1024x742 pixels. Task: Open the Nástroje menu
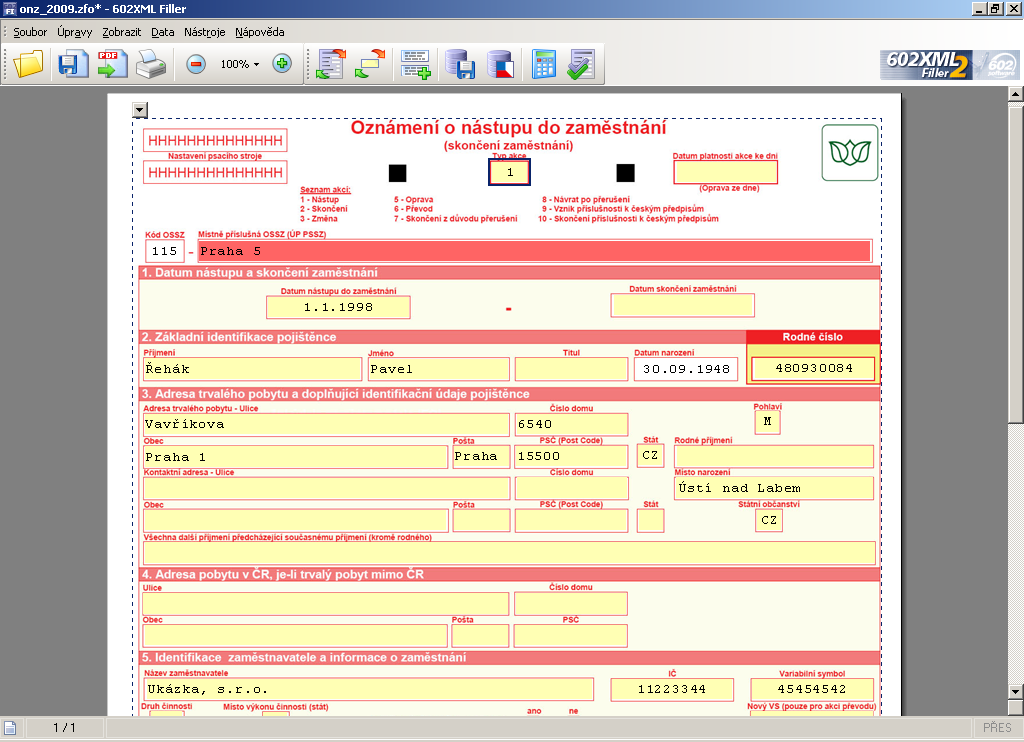pyautogui.click(x=204, y=32)
